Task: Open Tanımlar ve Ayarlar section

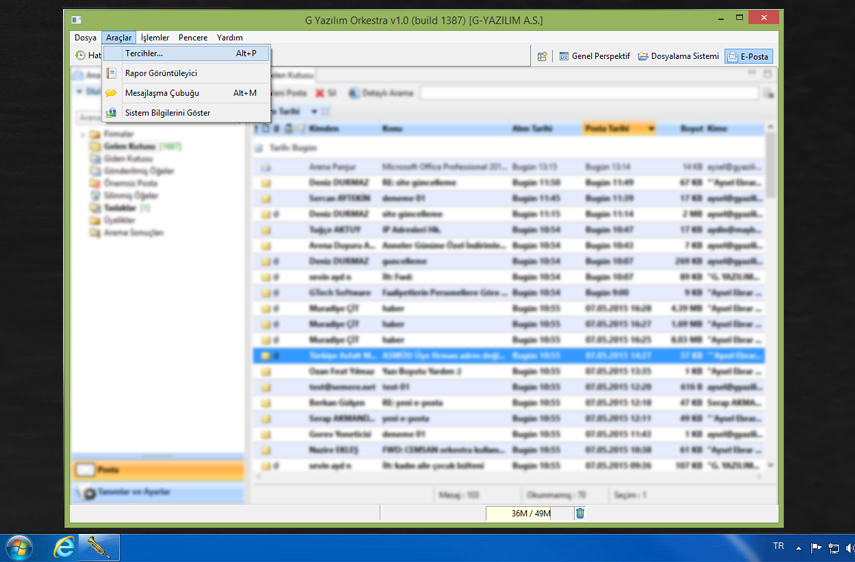Action: pyautogui.click(x=158, y=492)
